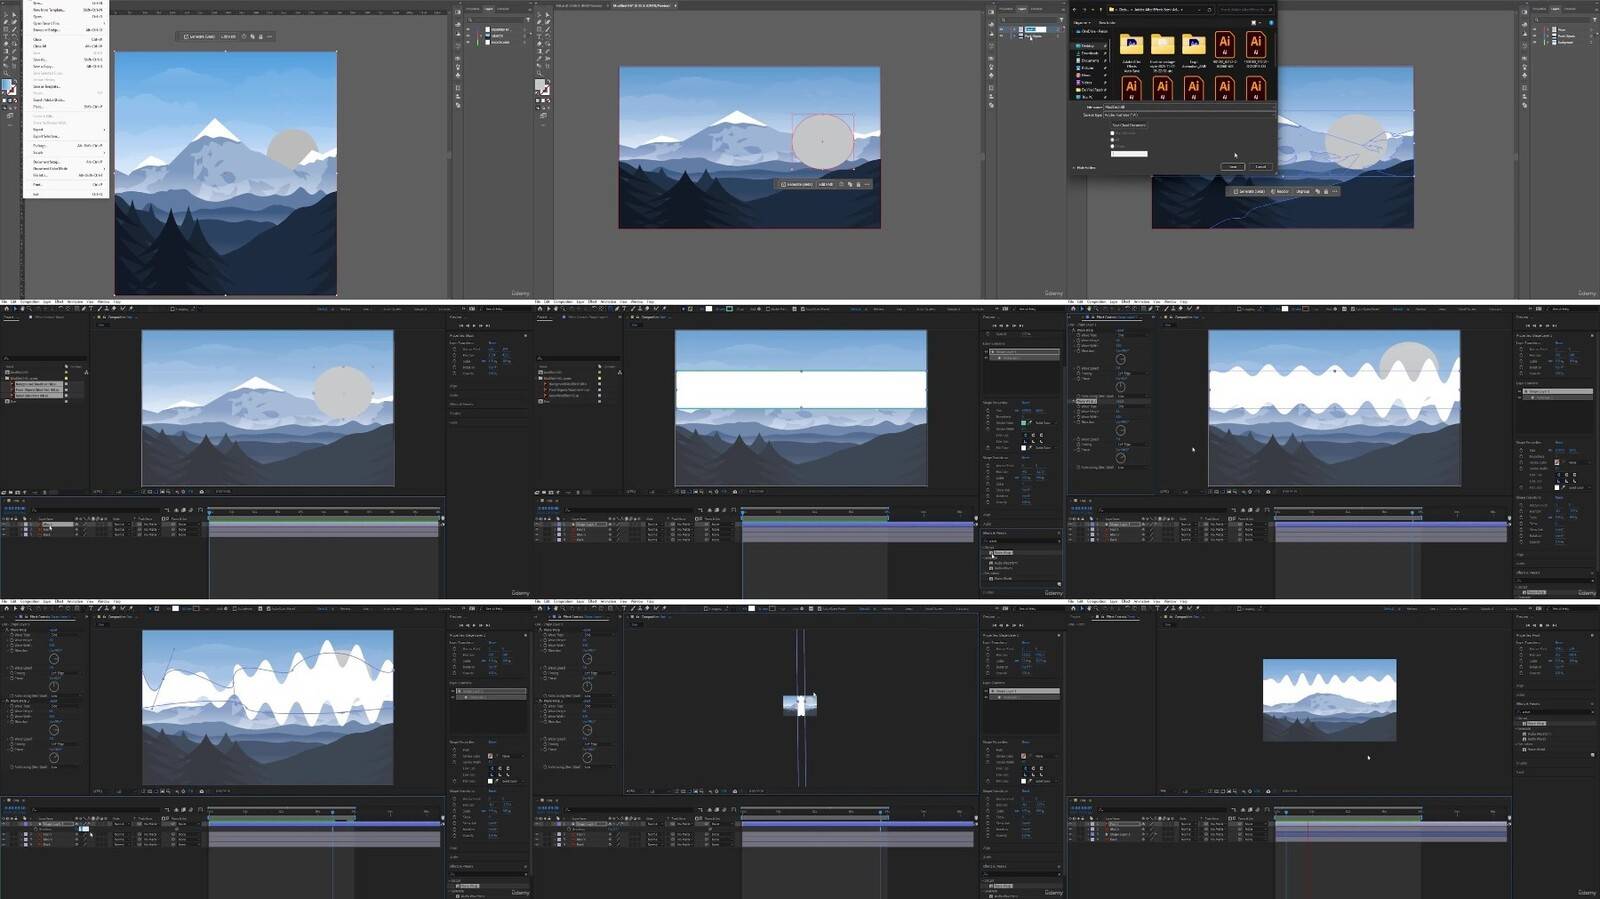Click Cancel button in the save dialog
Viewport: 1600px width, 899px height.
tap(1260, 167)
